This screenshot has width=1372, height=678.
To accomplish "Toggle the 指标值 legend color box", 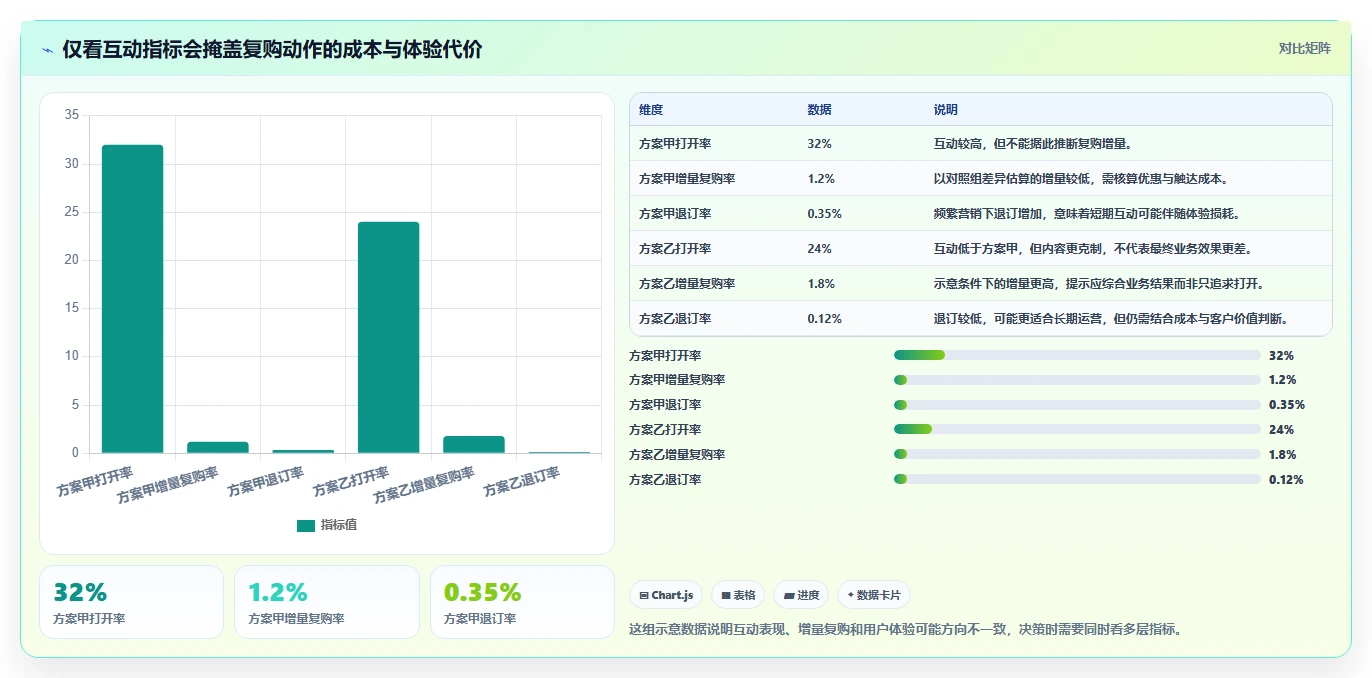I will tap(306, 525).
